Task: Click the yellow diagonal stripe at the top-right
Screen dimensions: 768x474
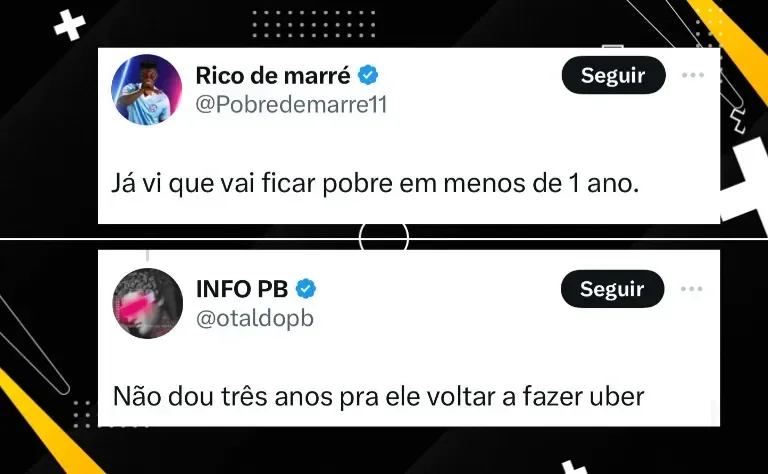Action: [x=731, y=44]
